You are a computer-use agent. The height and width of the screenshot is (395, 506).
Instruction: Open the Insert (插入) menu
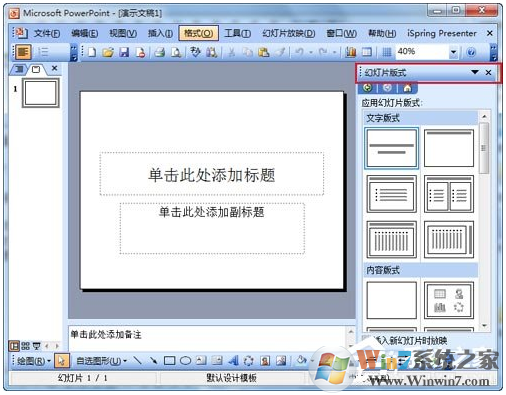tap(160, 33)
